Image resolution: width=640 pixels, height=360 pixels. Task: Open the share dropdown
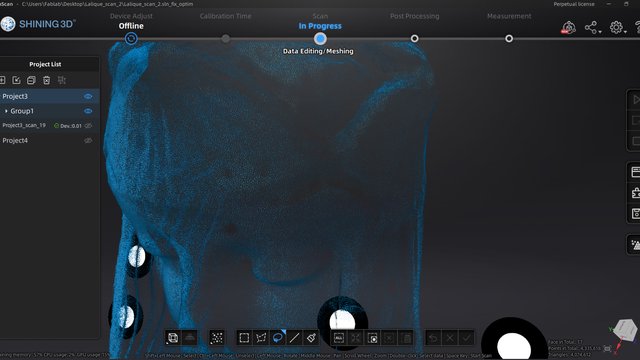point(593,27)
